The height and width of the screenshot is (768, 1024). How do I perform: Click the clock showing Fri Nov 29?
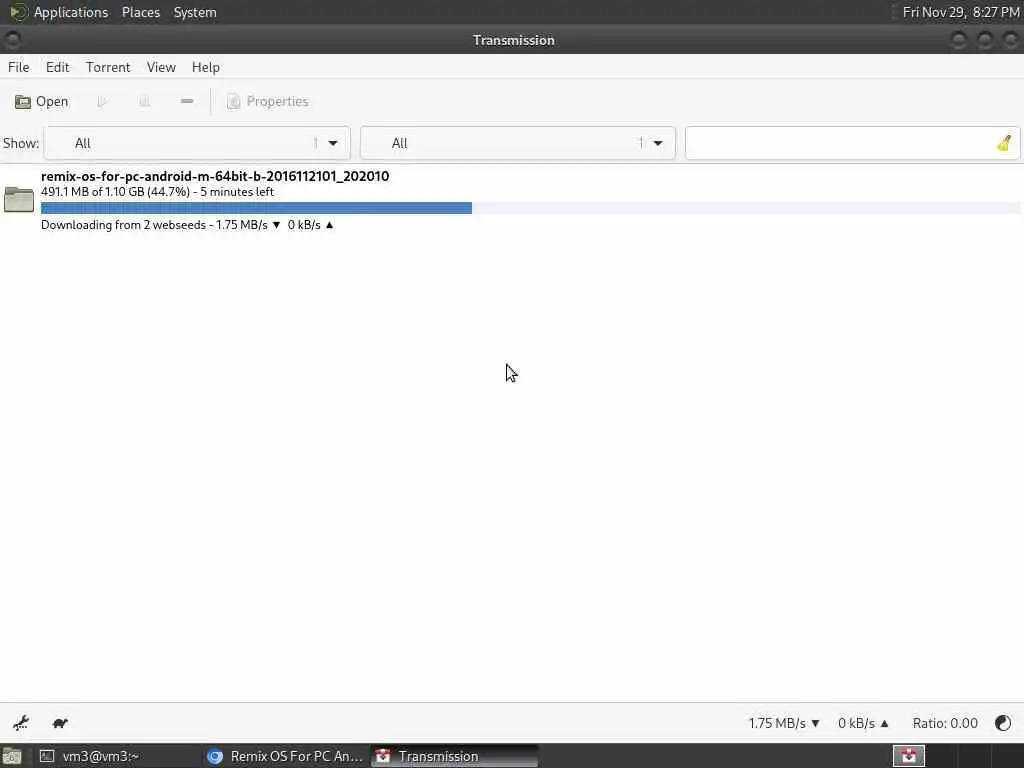[961, 12]
